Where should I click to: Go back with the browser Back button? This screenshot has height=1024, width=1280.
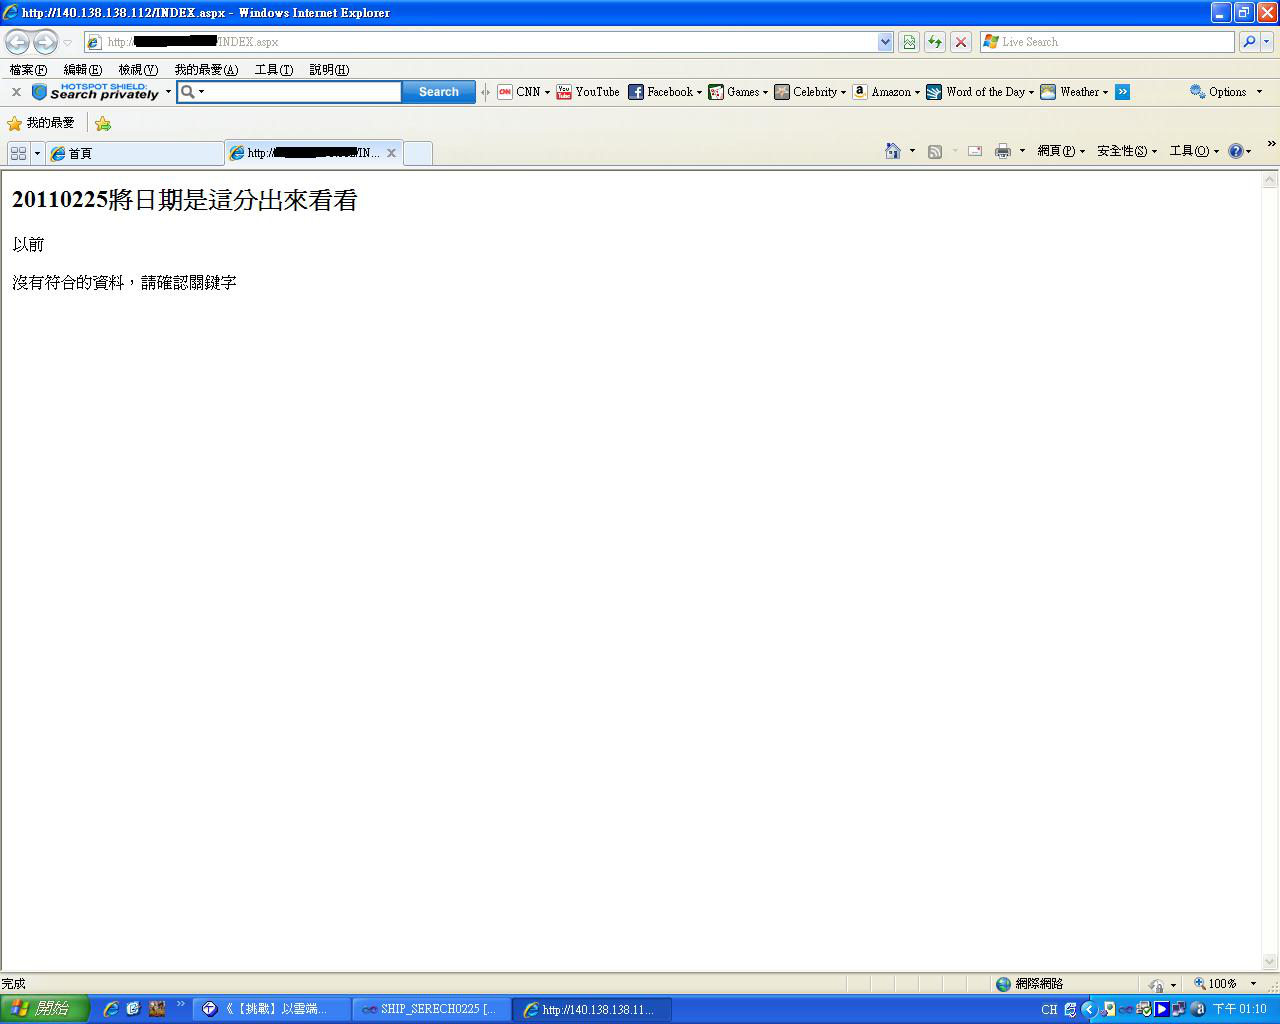[18, 42]
